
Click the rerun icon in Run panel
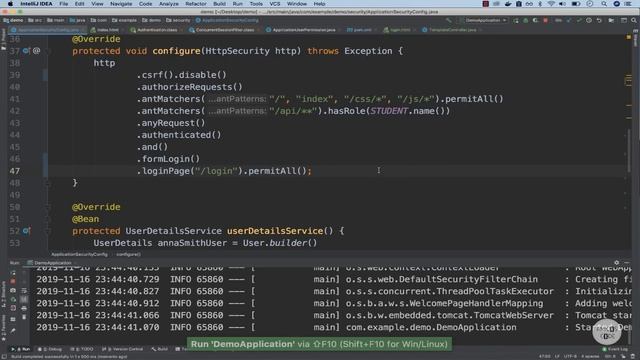tap(13, 272)
